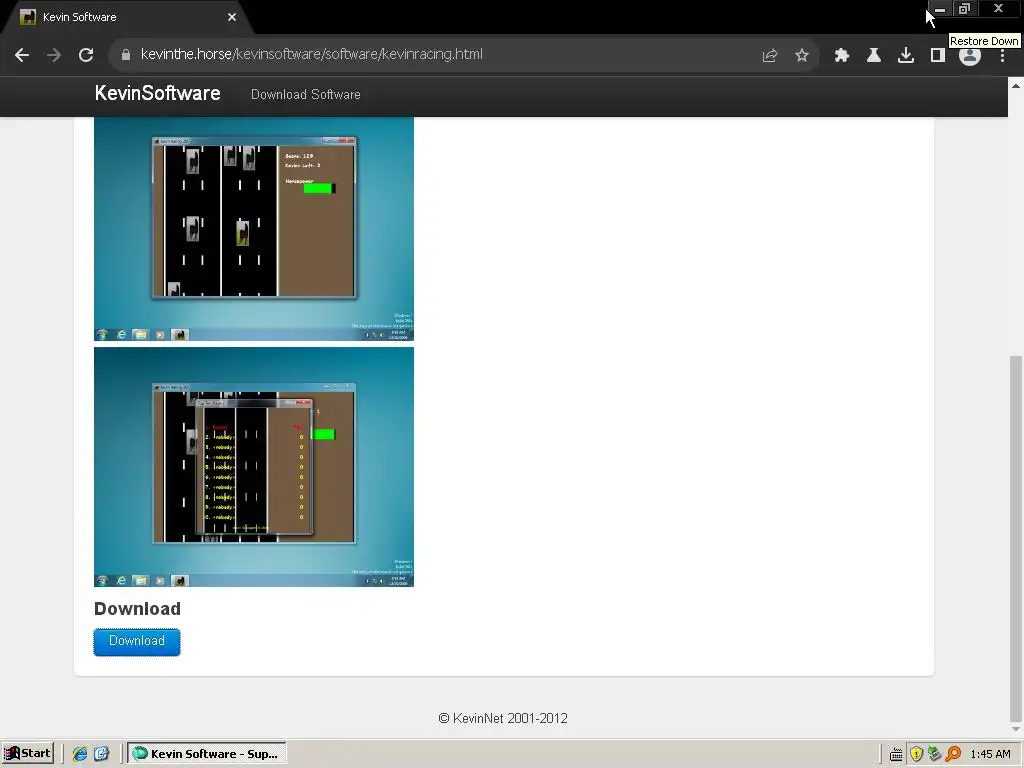Click the © KevinNet 2001-2012 footer text
Viewport: 1024px width, 768px height.
pyautogui.click(x=503, y=718)
